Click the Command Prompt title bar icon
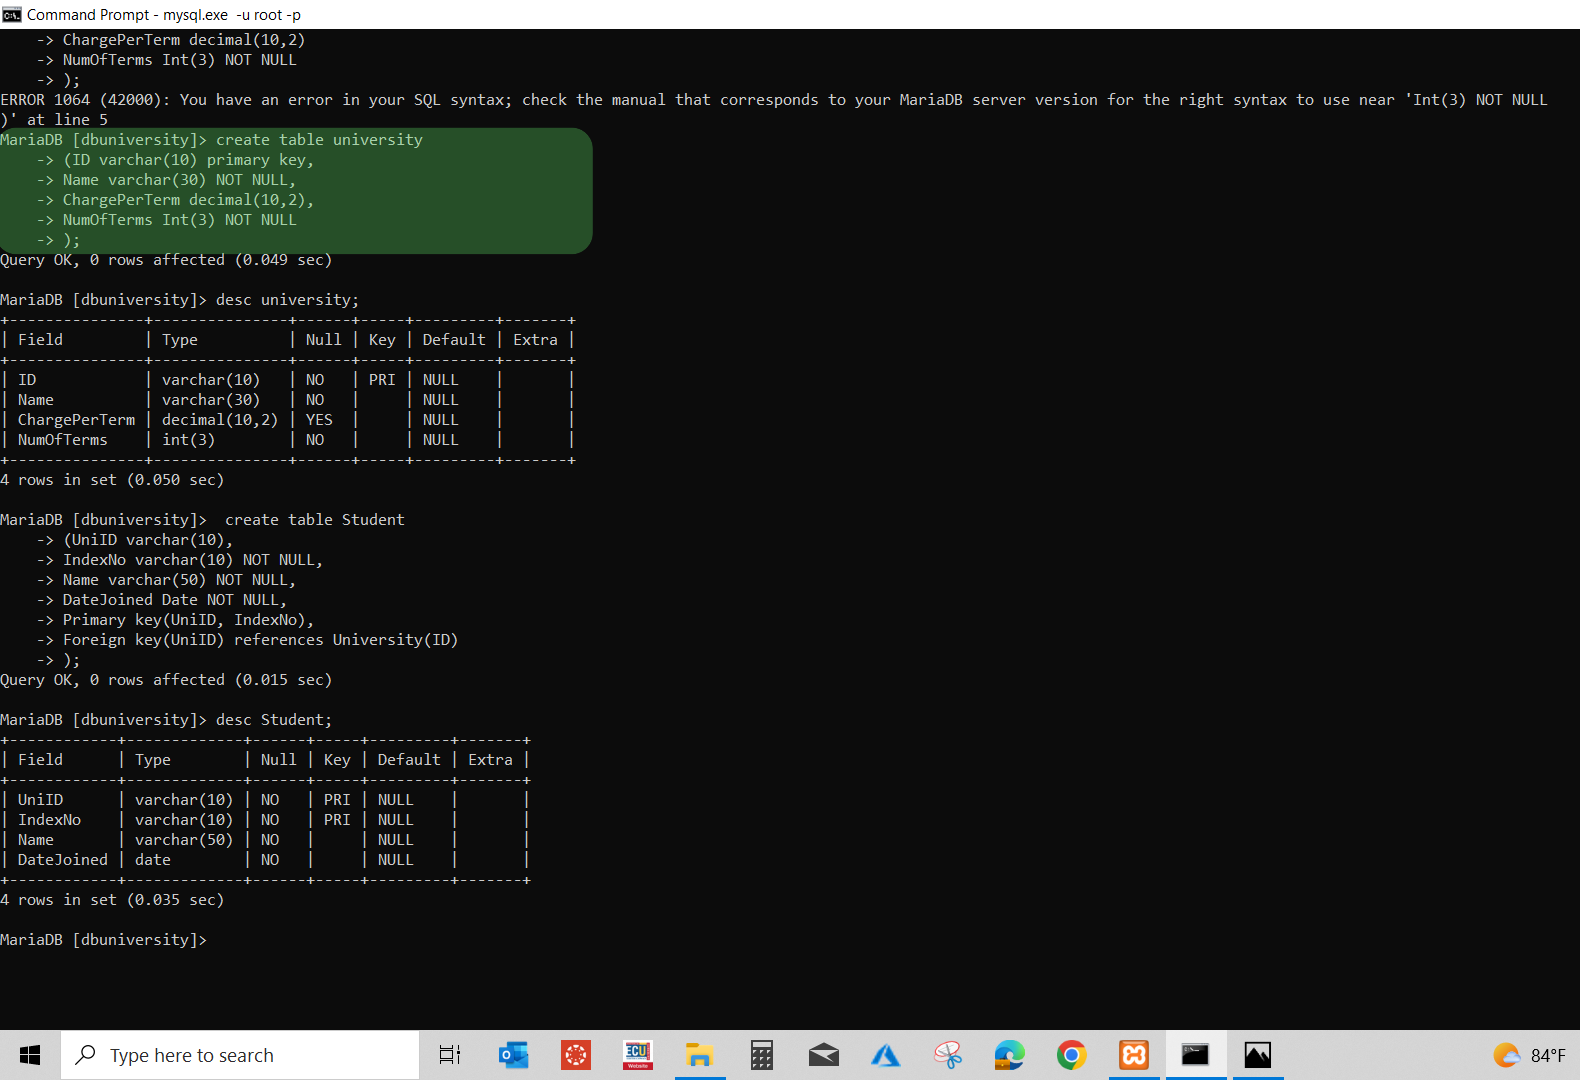 click(x=12, y=14)
